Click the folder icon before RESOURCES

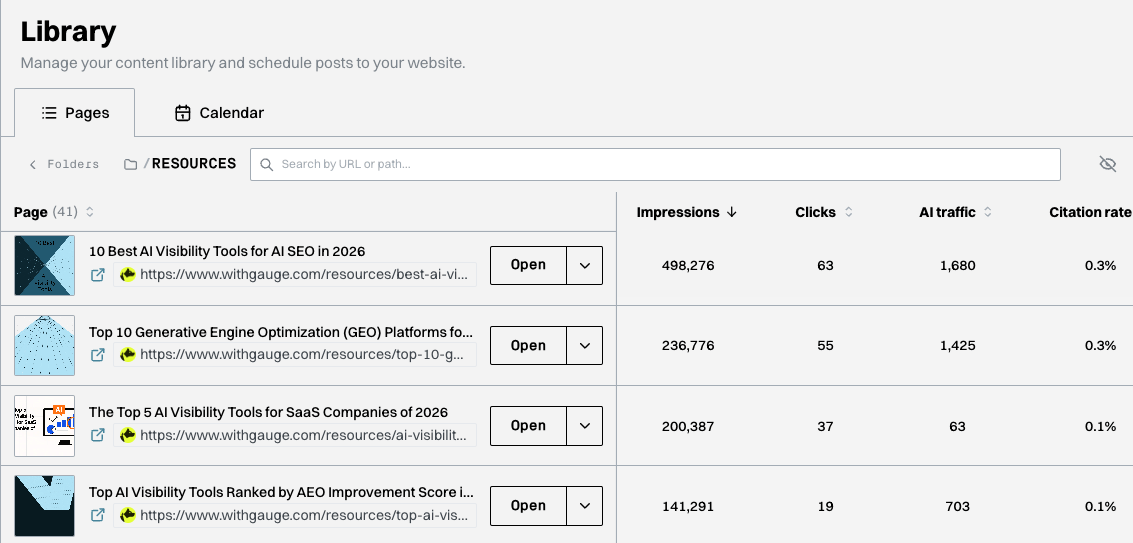tap(130, 165)
